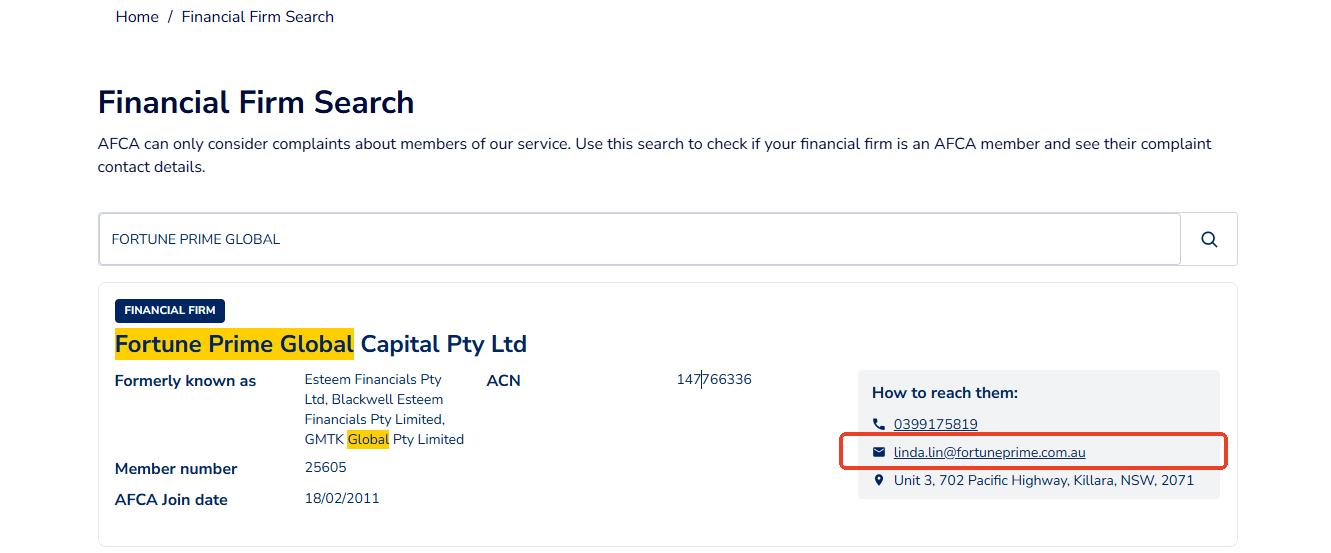Focus the firm search text field
The height and width of the screenshot is (553, 1331).
[639, 239]
